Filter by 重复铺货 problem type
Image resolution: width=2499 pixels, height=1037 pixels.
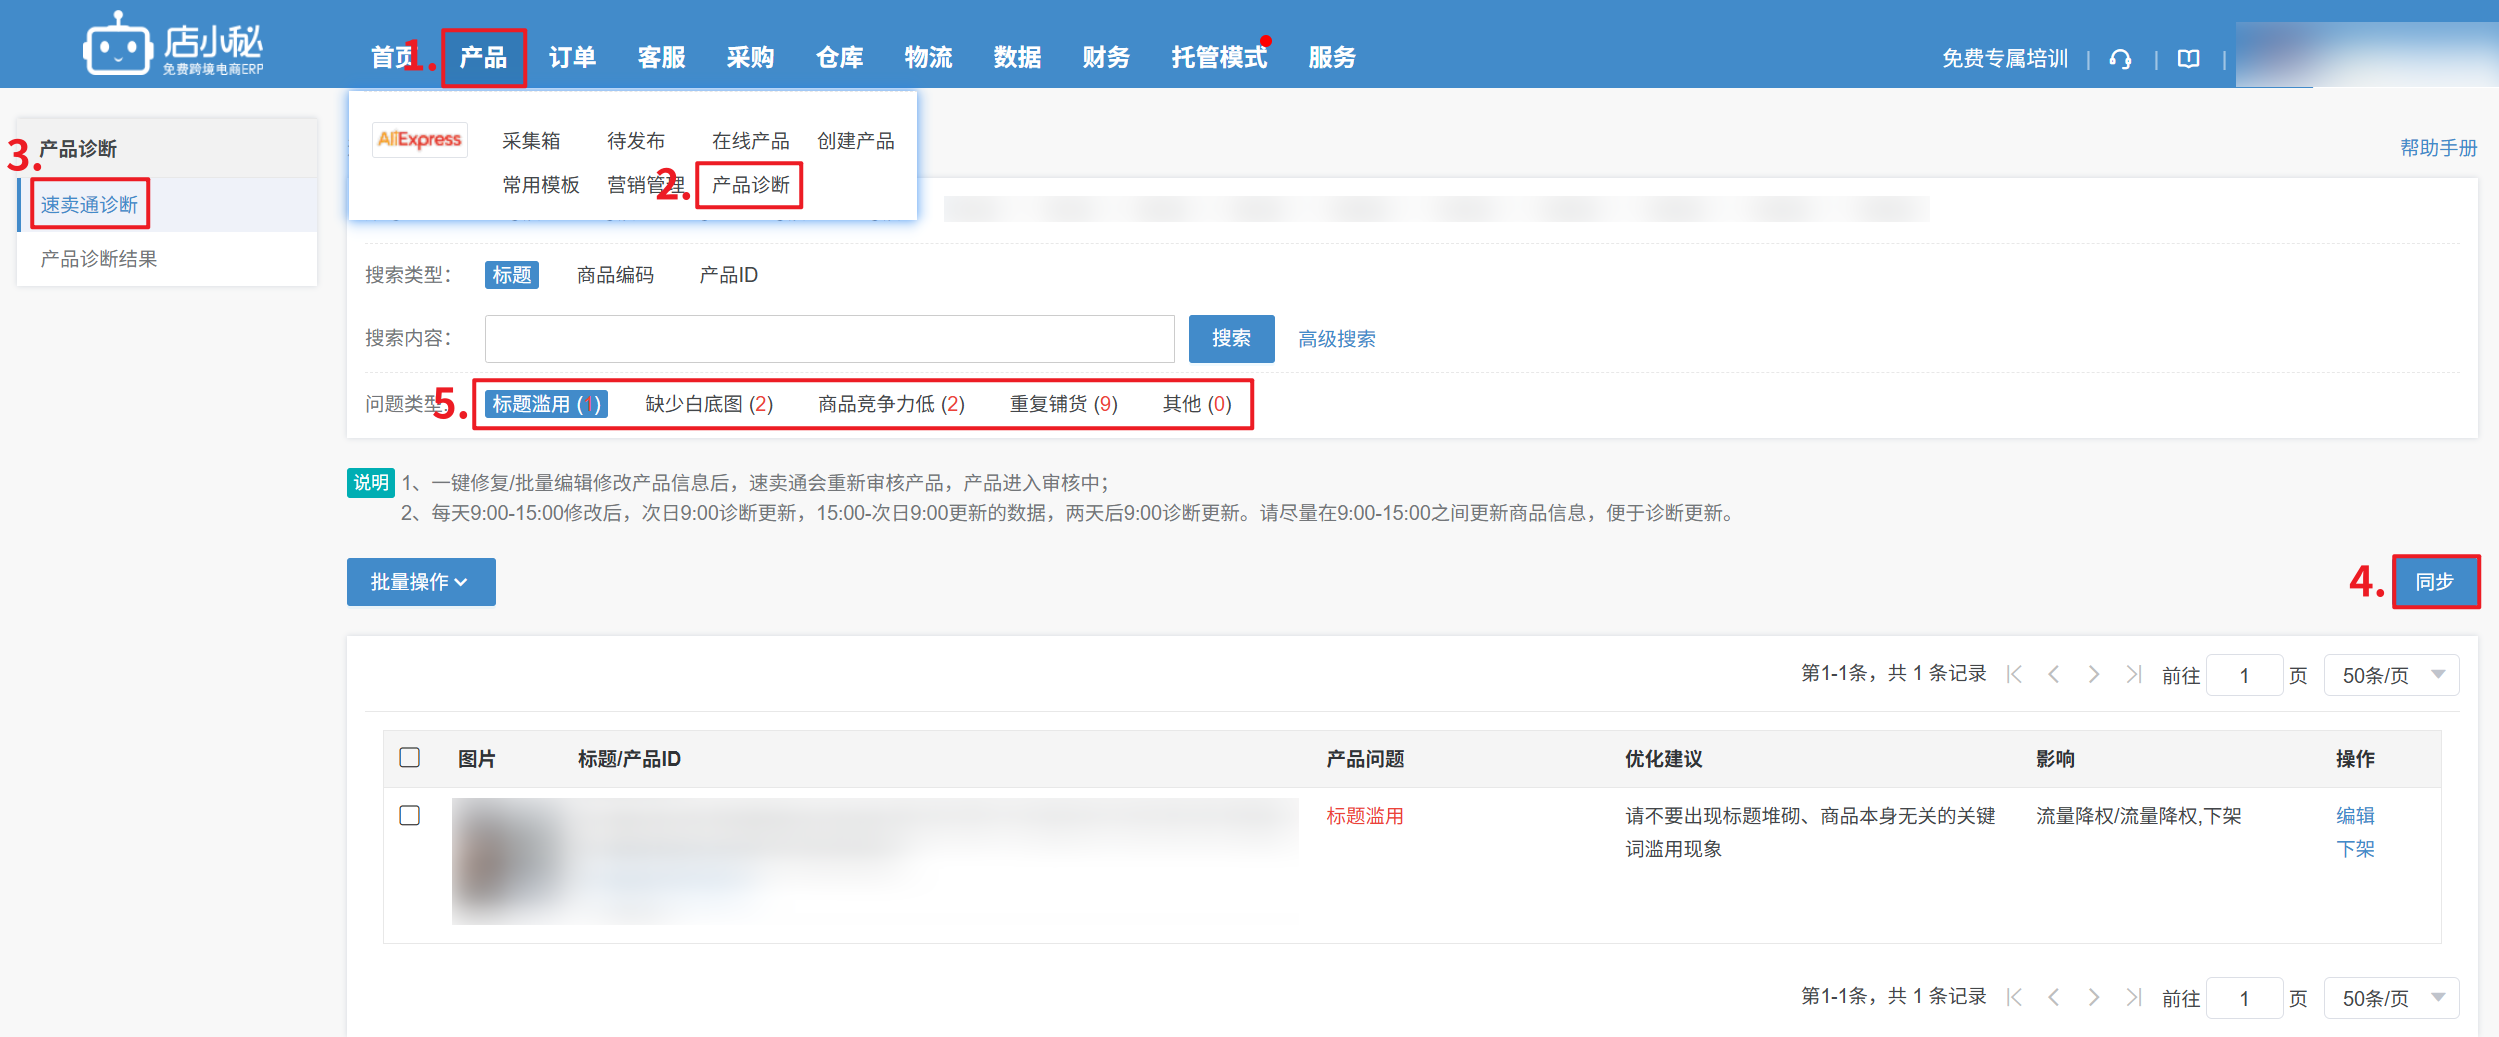(x=1063, y=404)
